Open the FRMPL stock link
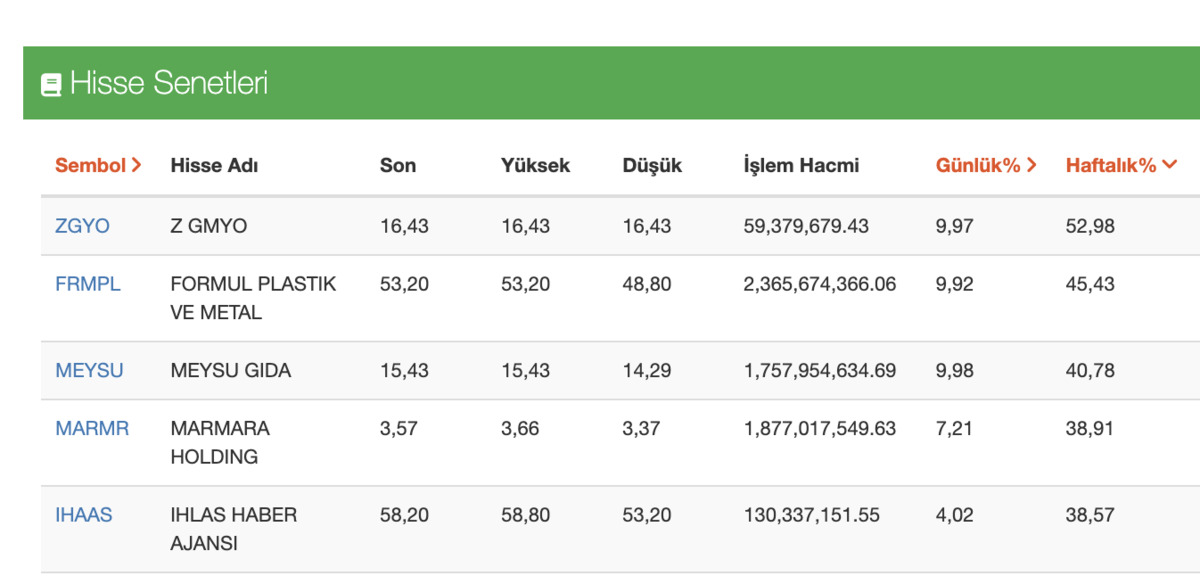1200x576 pixels. click(87, 284)
